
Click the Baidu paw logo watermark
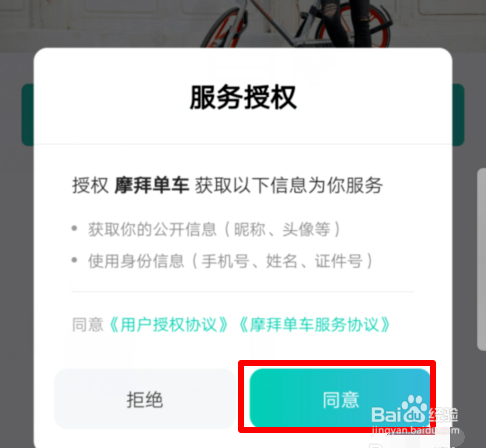414,409
